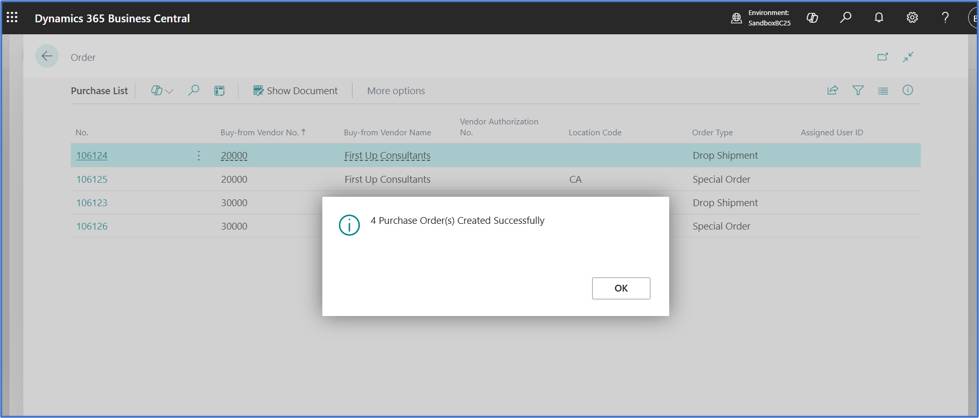This screenshot has height=418, width=979.
Task: Confirm the dialog with OK
Action: (x=621, y=288)
